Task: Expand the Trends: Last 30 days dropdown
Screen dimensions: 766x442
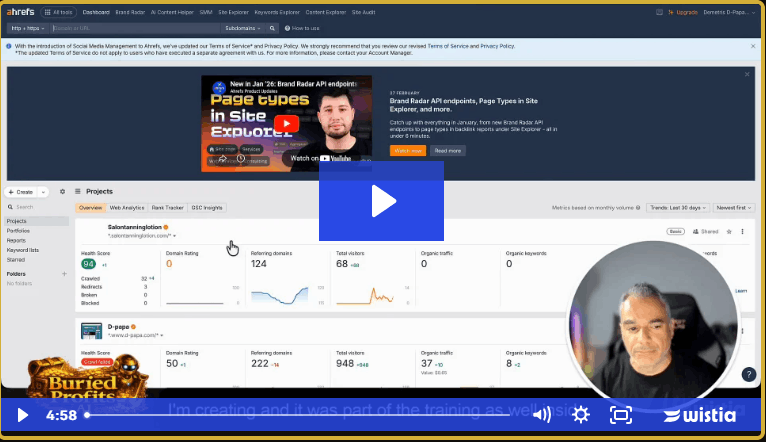Action: click(677, 208)
